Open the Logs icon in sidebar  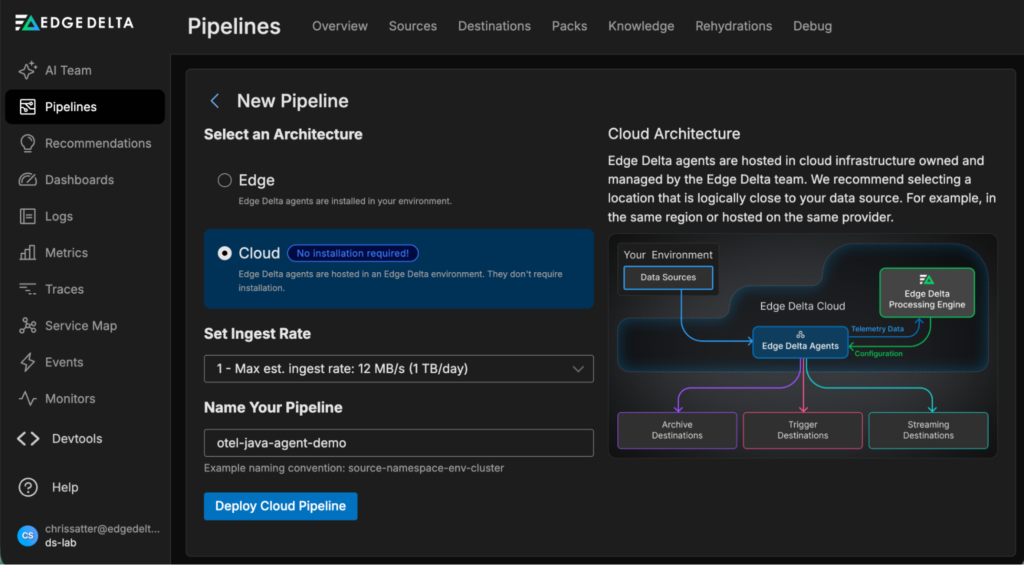[28, 216]
